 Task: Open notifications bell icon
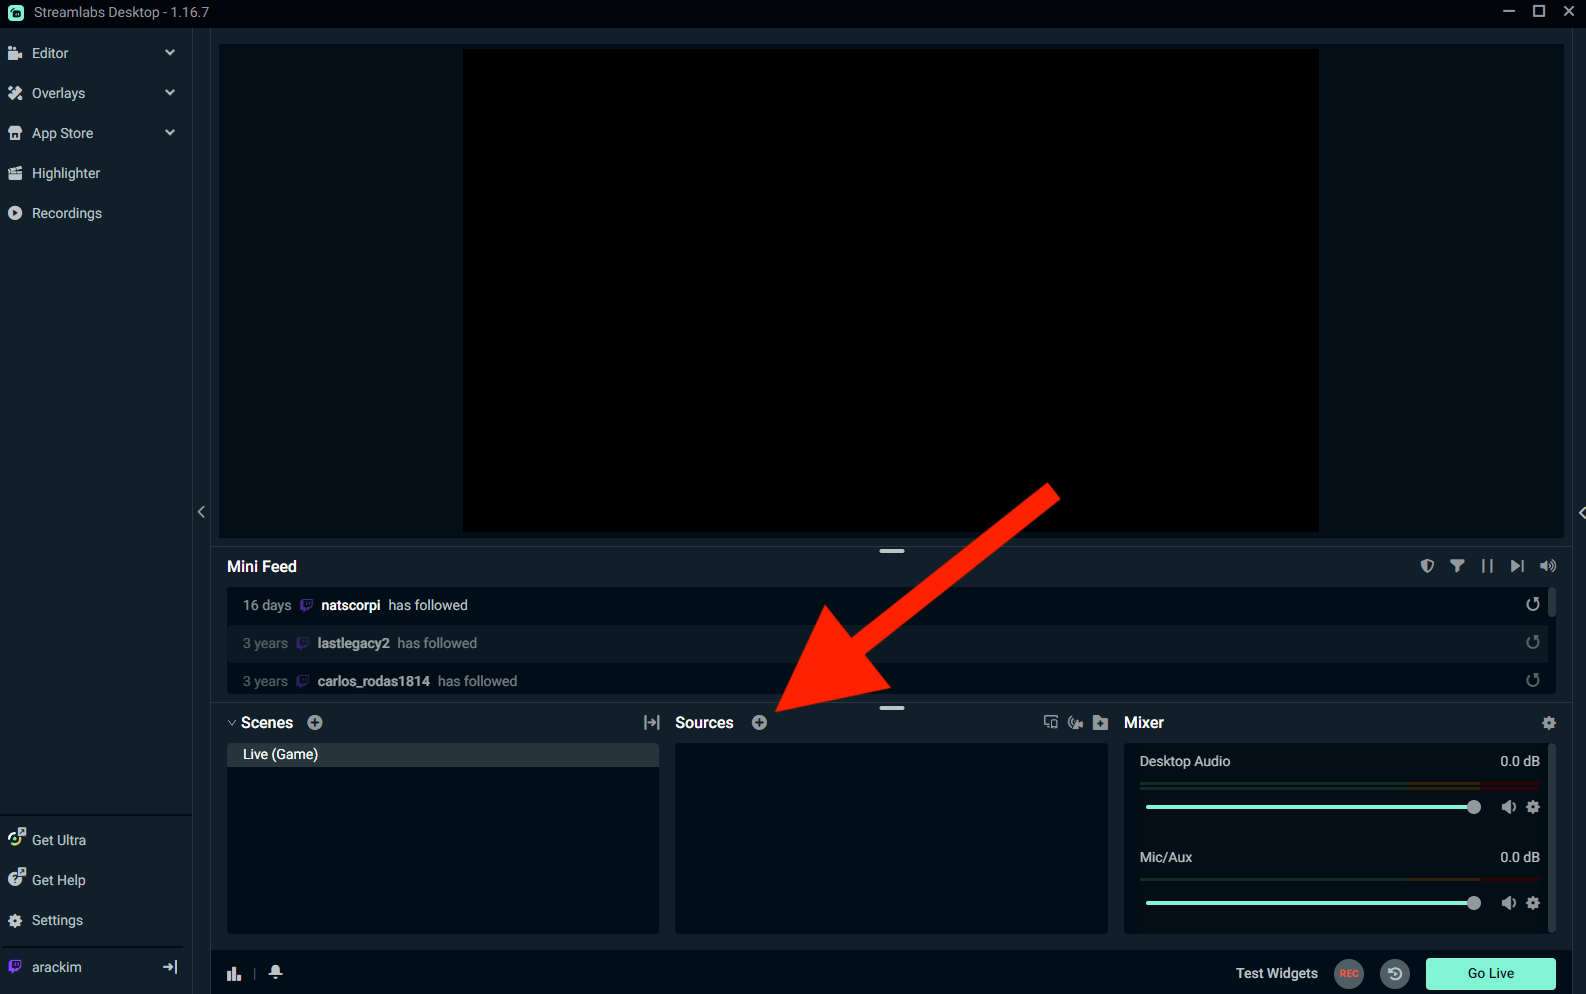pos(276,972)
